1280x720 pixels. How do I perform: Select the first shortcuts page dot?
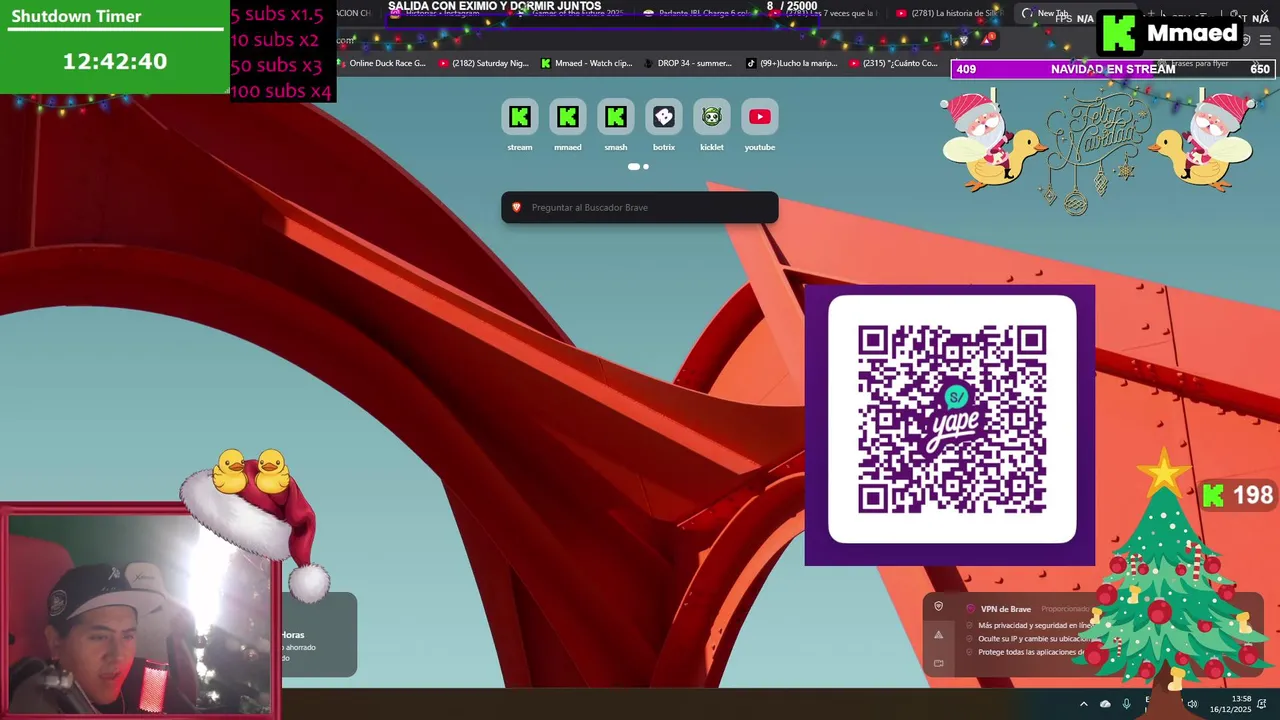pos(633,167)
